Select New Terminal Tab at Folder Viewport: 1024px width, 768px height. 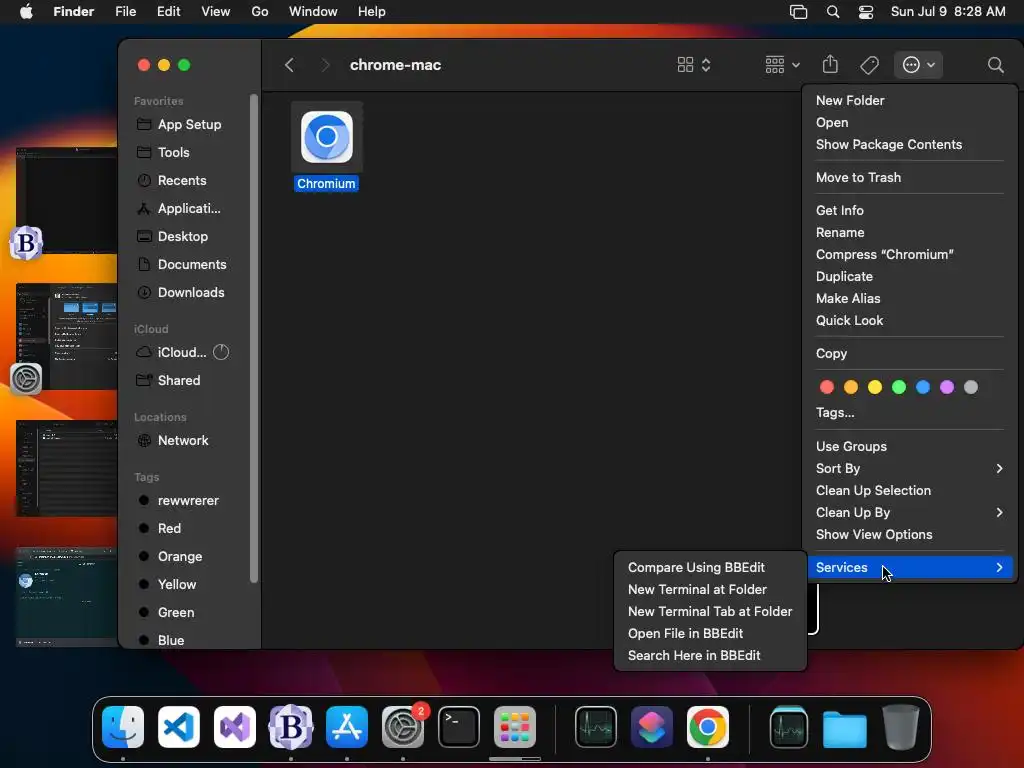tap(711, 612)
